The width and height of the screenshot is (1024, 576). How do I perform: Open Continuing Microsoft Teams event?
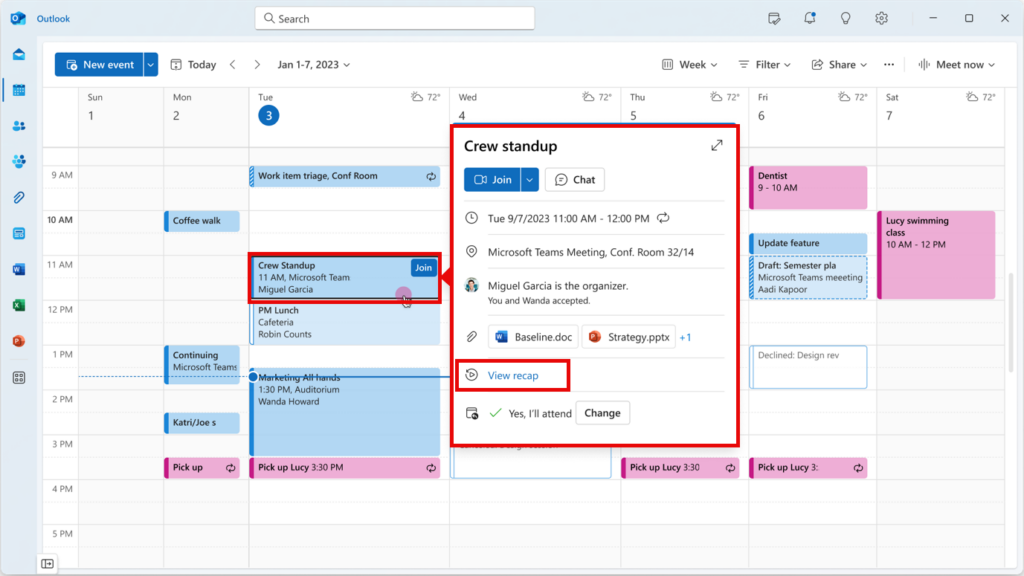(x=202, y=364)
